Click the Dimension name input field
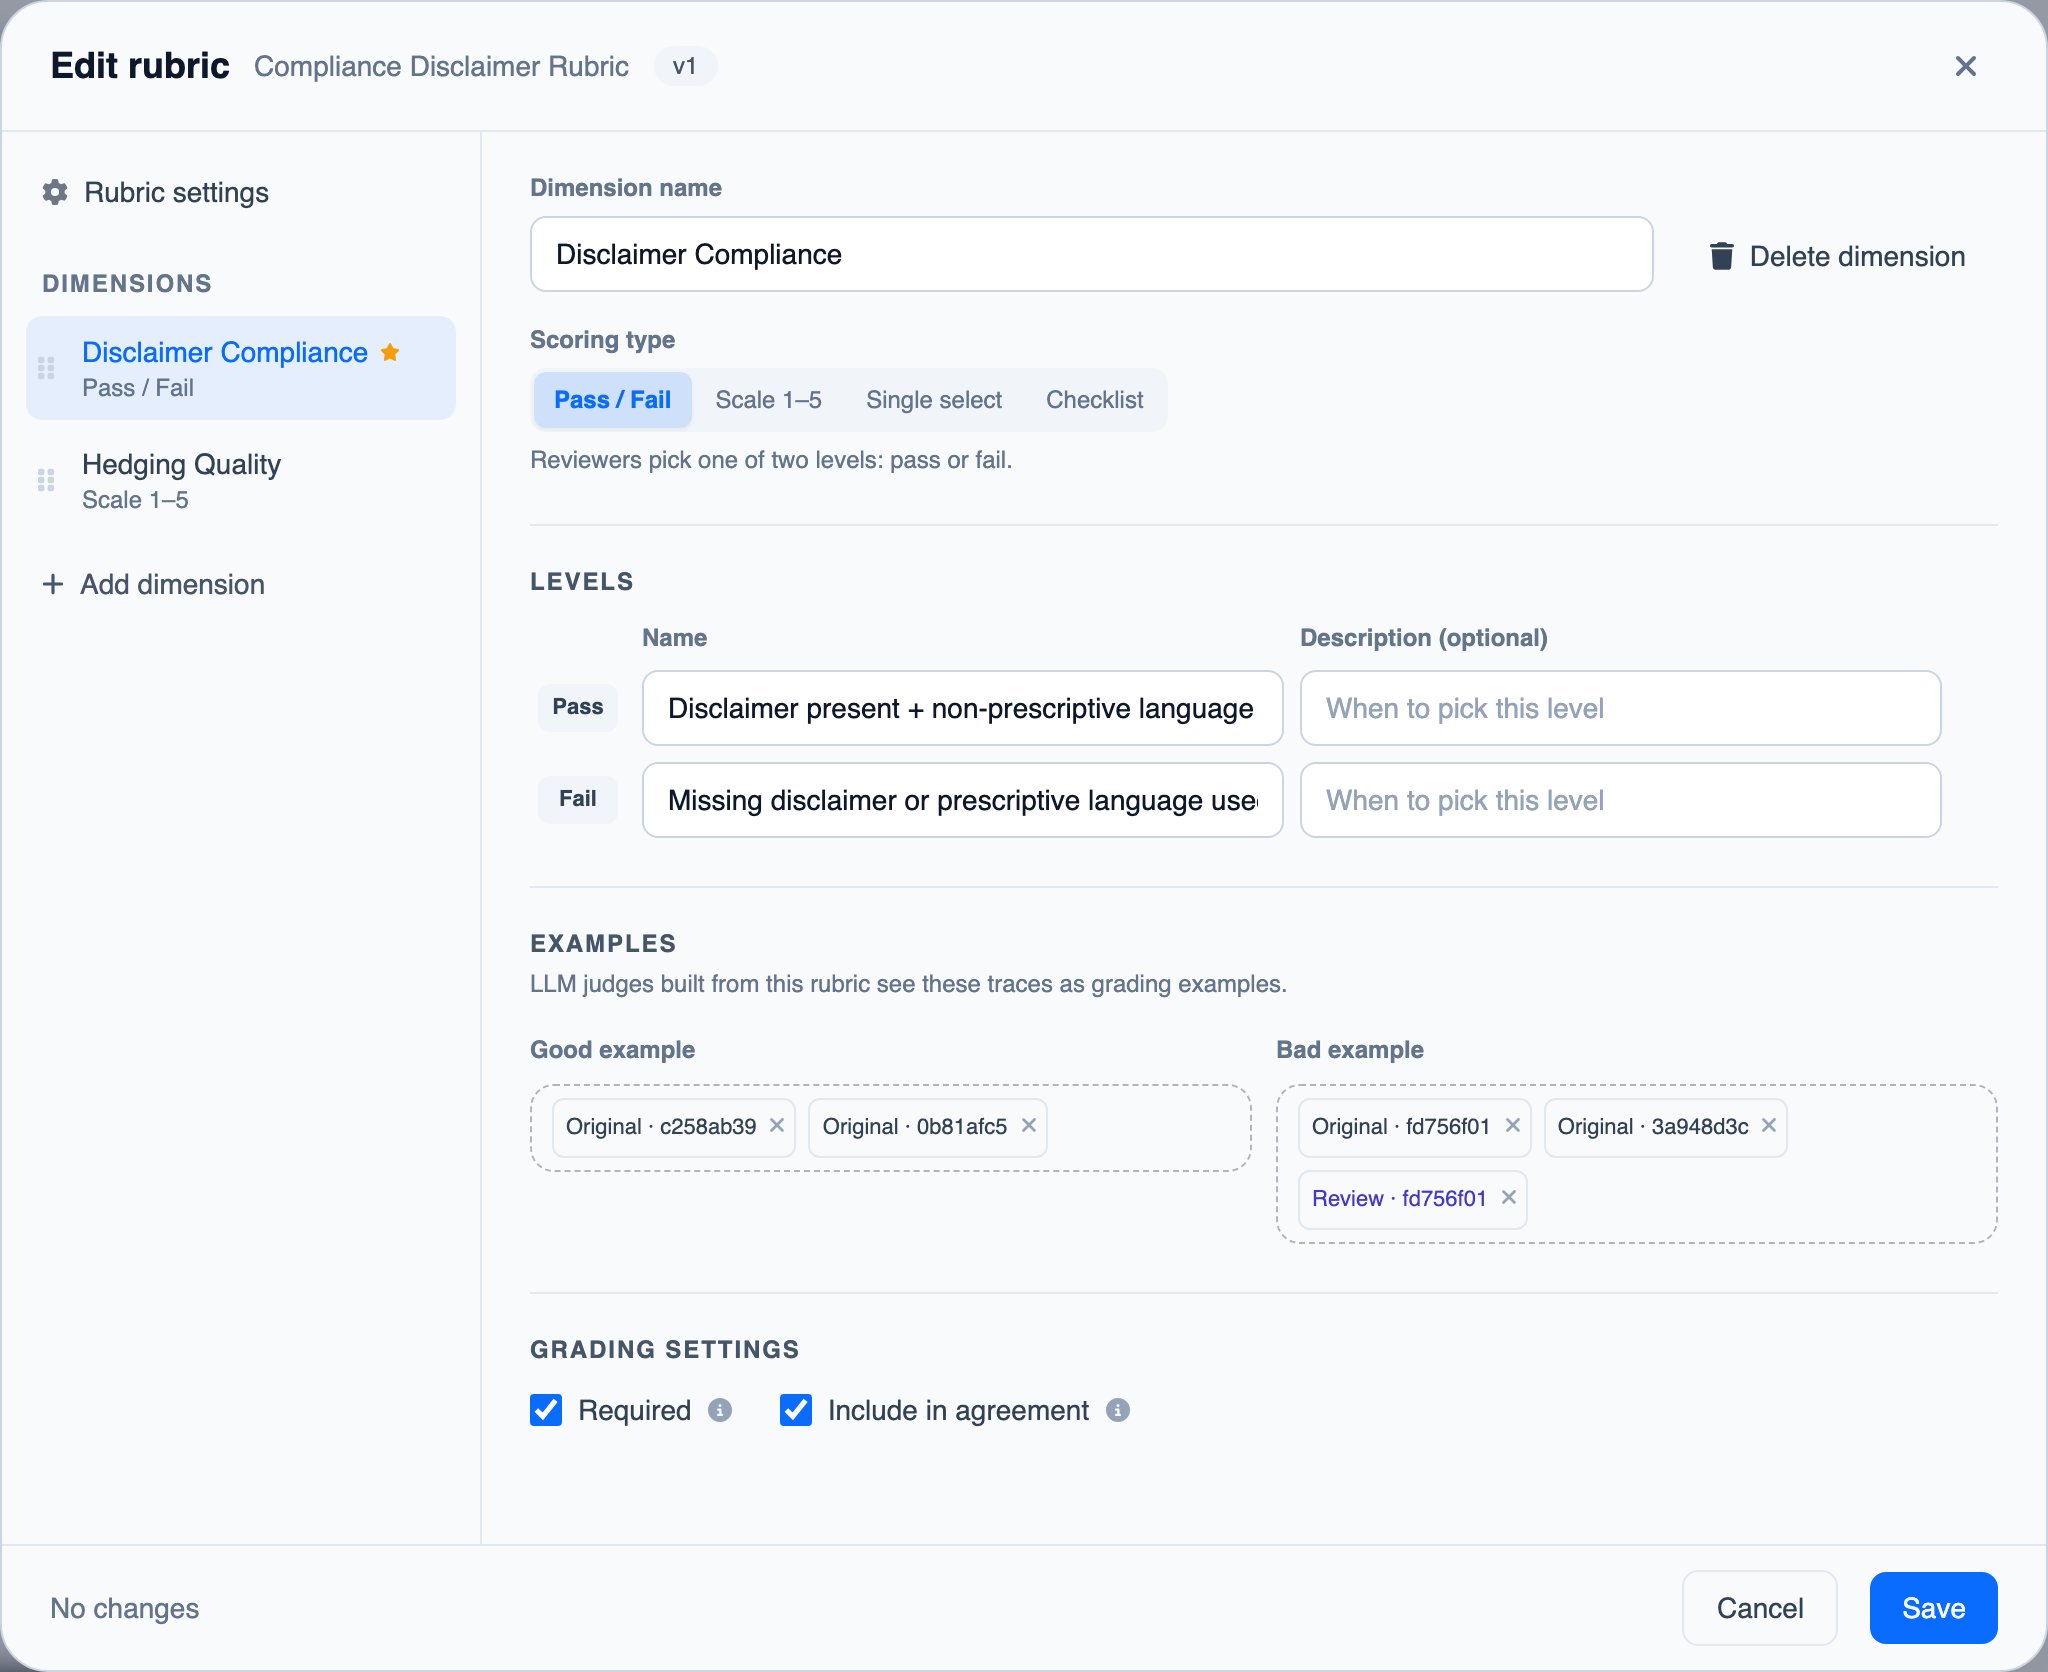2048x1672 pixels. point(1091,254)
